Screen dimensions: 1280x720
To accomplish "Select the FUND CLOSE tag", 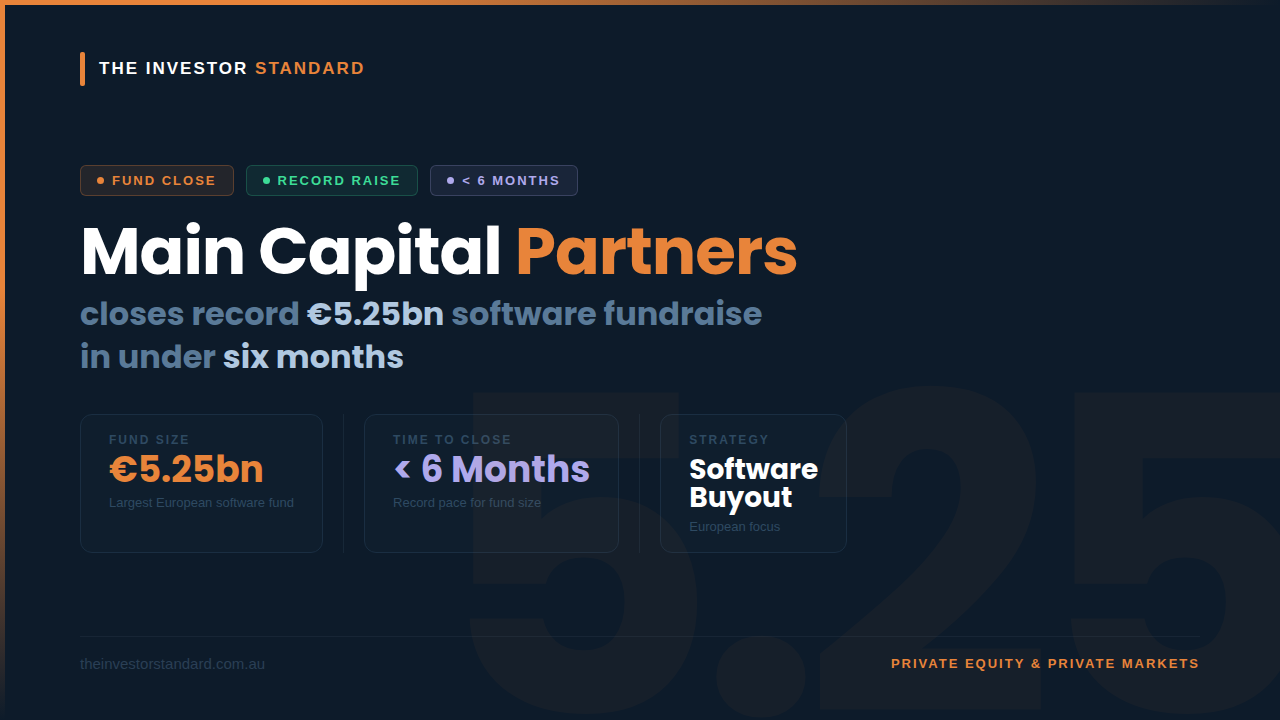I will pos(157,181).
